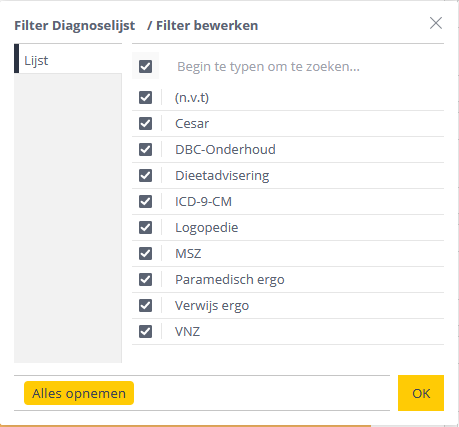
Task: Toggle the Dieetadvisering checkbox
Action: (145, 176)
